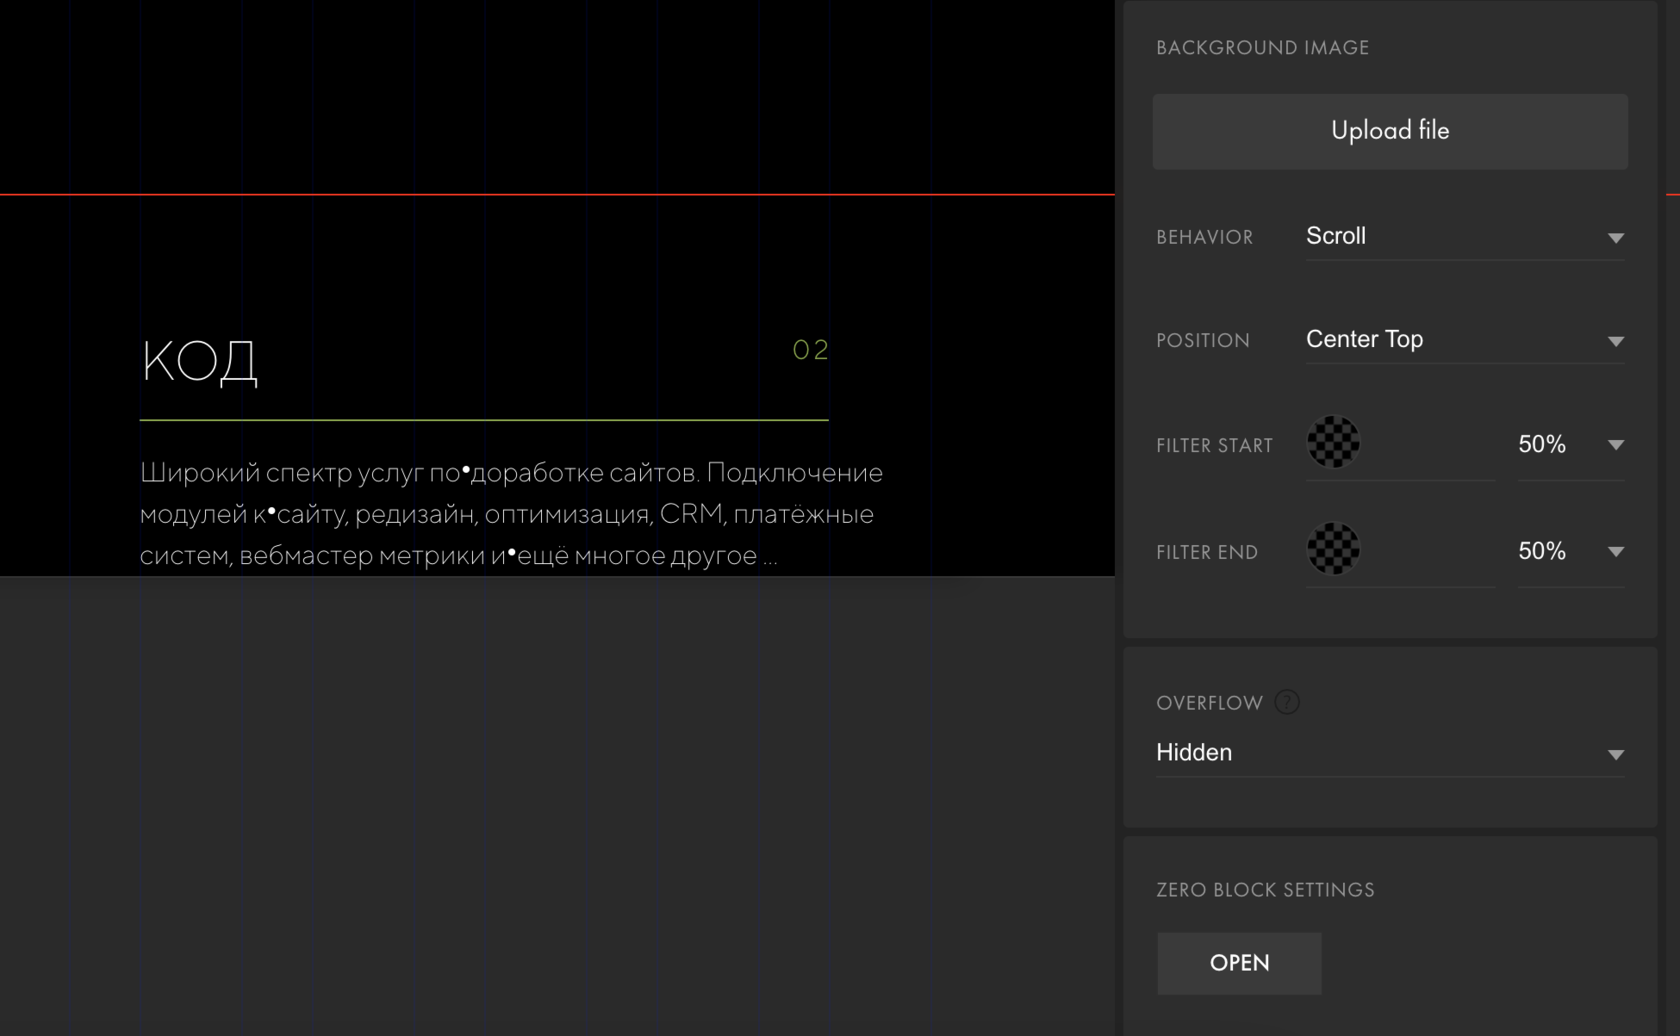1680x1036 pixels.
Task: Click the FILTER END label
Action: pos(1207,553)
